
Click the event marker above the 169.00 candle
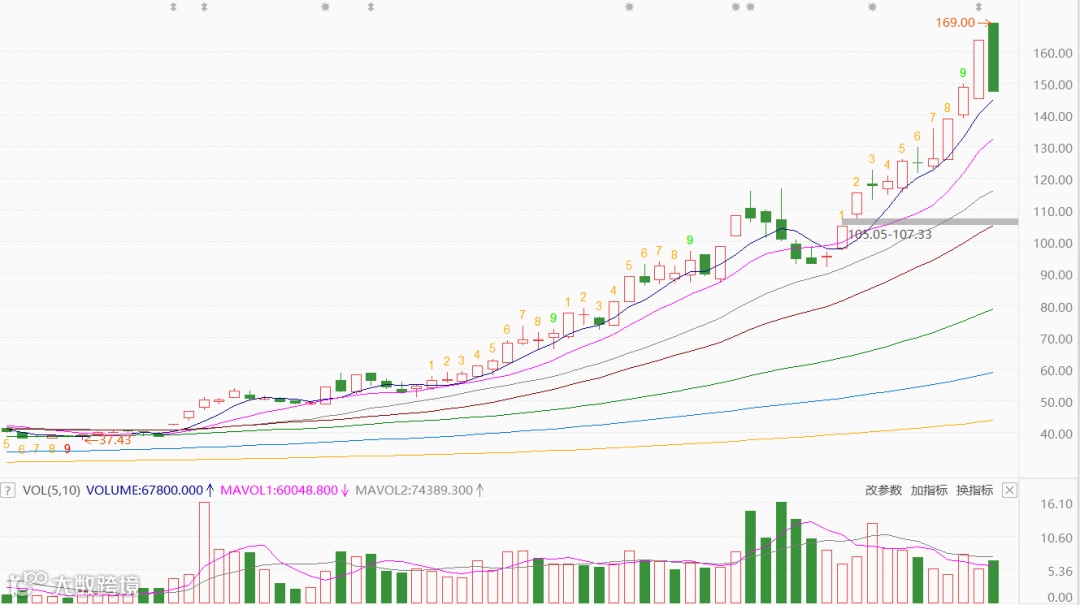coord(979,7)
